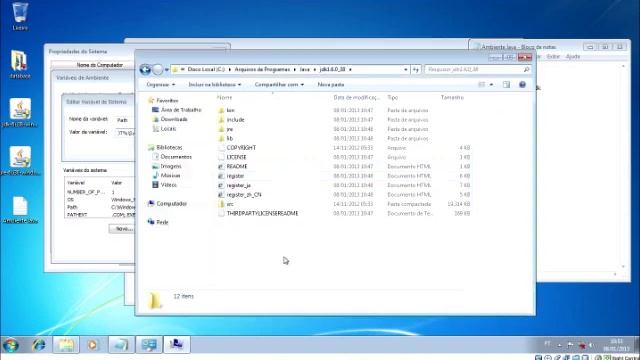
Task: Select the register HTML document
Action: click(235, 176)
